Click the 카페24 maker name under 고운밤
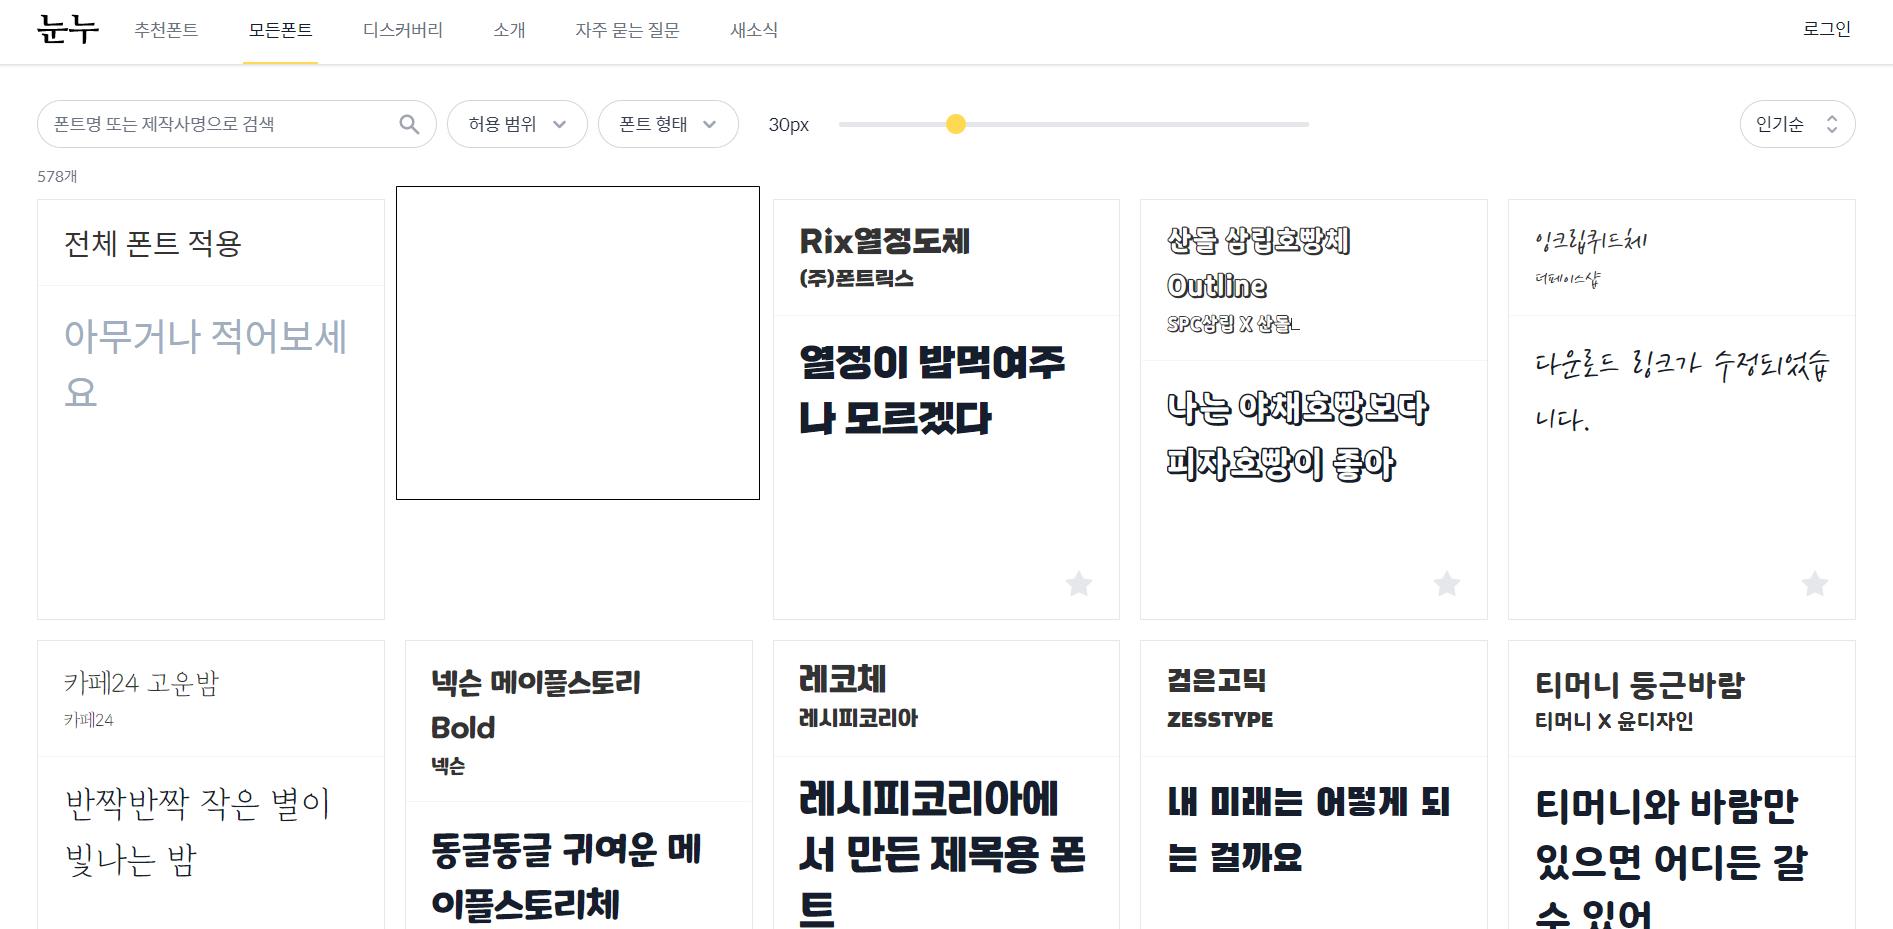The image size is (1893, 929). pos(89,720)
